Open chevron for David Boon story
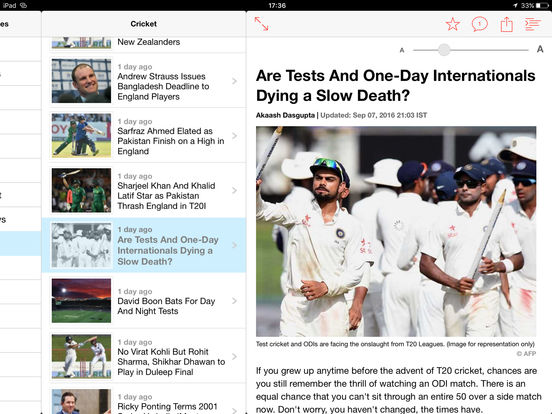The height and width of the screenshot is (414, 552). point(235,301)
